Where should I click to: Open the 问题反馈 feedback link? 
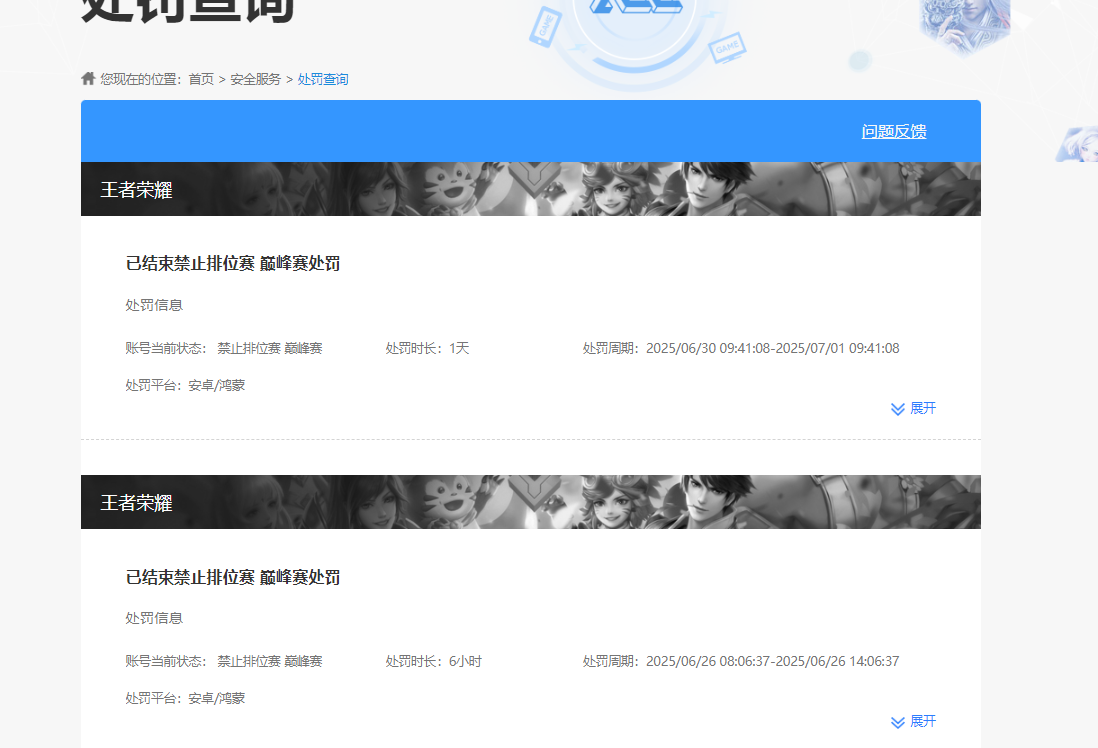tap(894, 132)
